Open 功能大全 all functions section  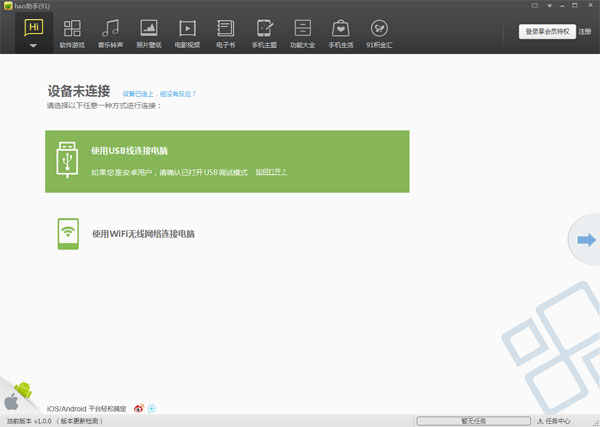coord(302,34)
